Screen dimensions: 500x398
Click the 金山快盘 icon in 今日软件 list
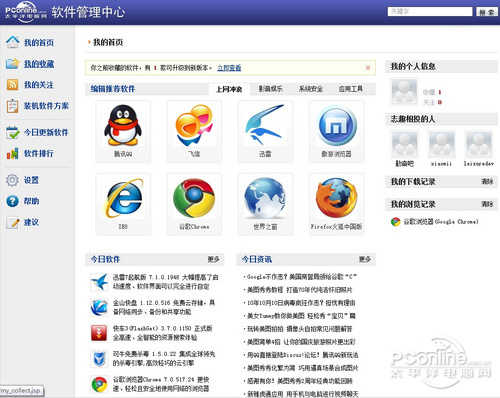(99, 307)
